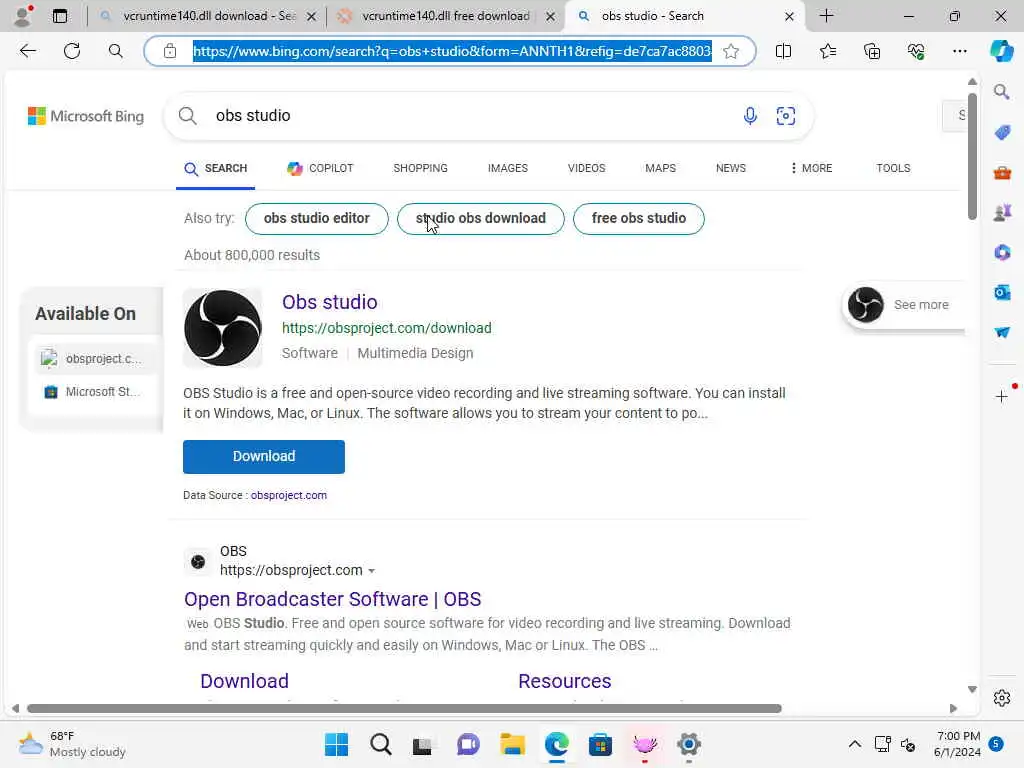Open the obsproject.com data source link
The width and height of the screenshot is (1024, 768).
(x=289, y=495)
